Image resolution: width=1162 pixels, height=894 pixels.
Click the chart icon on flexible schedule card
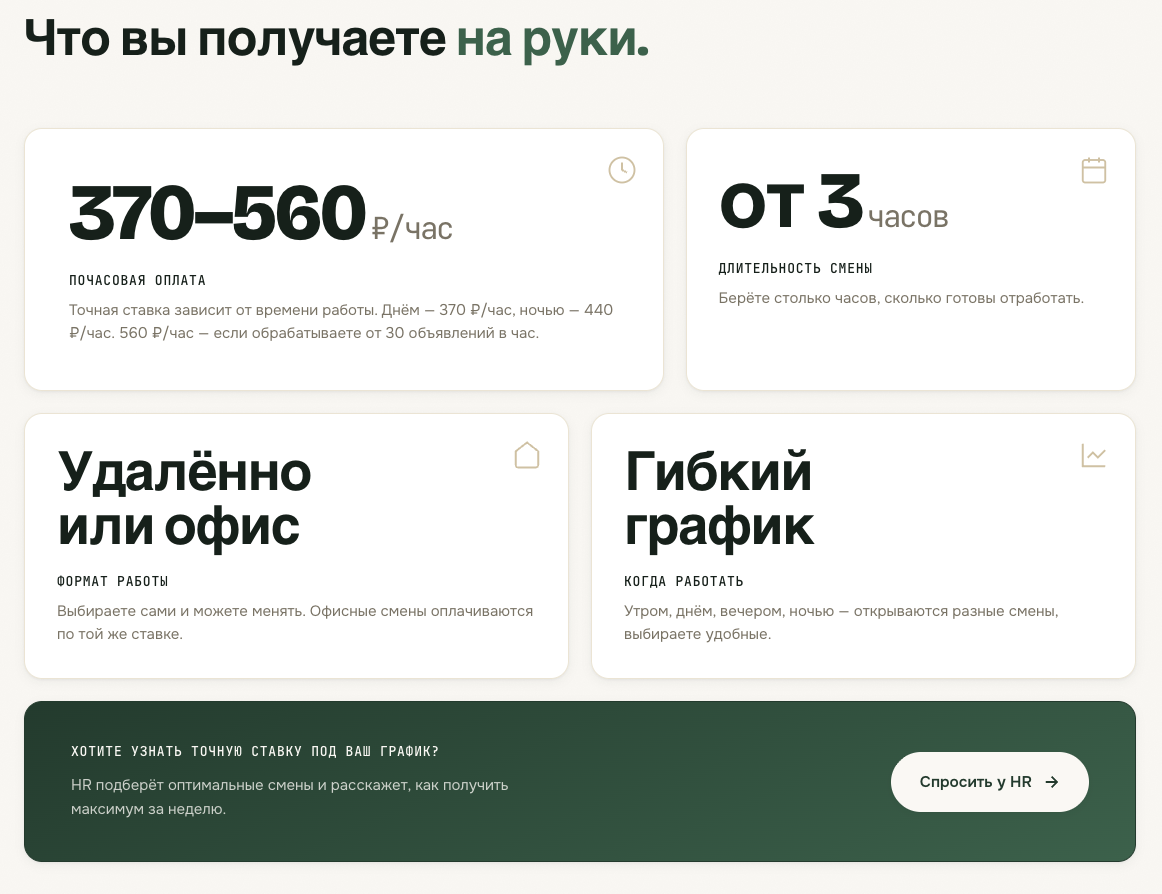(x=1094, y=455)
